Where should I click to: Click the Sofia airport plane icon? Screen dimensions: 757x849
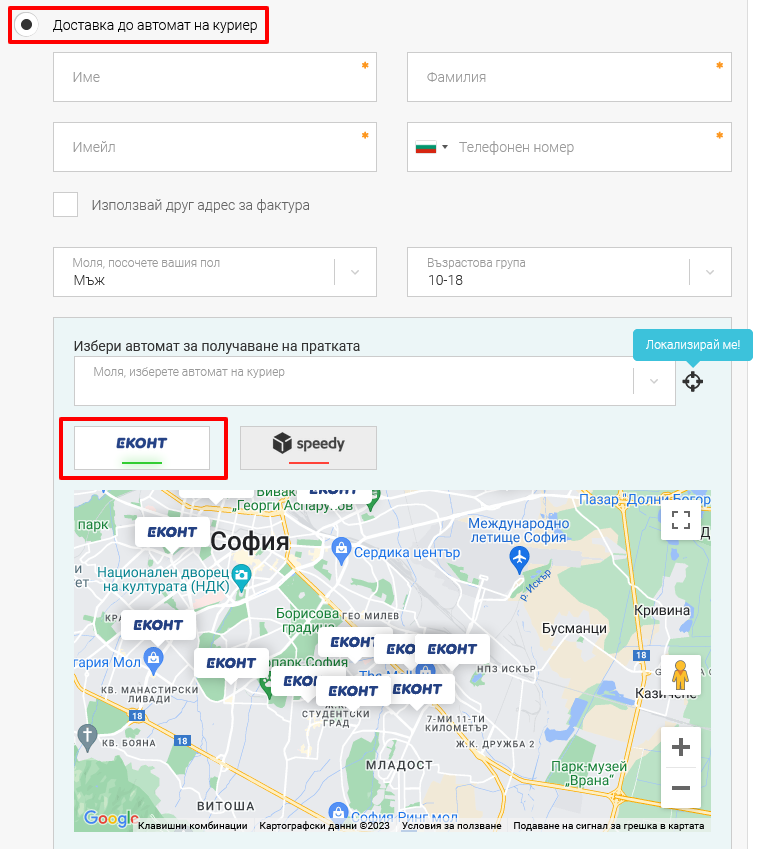pyautogui.click(x=519, y=559)
